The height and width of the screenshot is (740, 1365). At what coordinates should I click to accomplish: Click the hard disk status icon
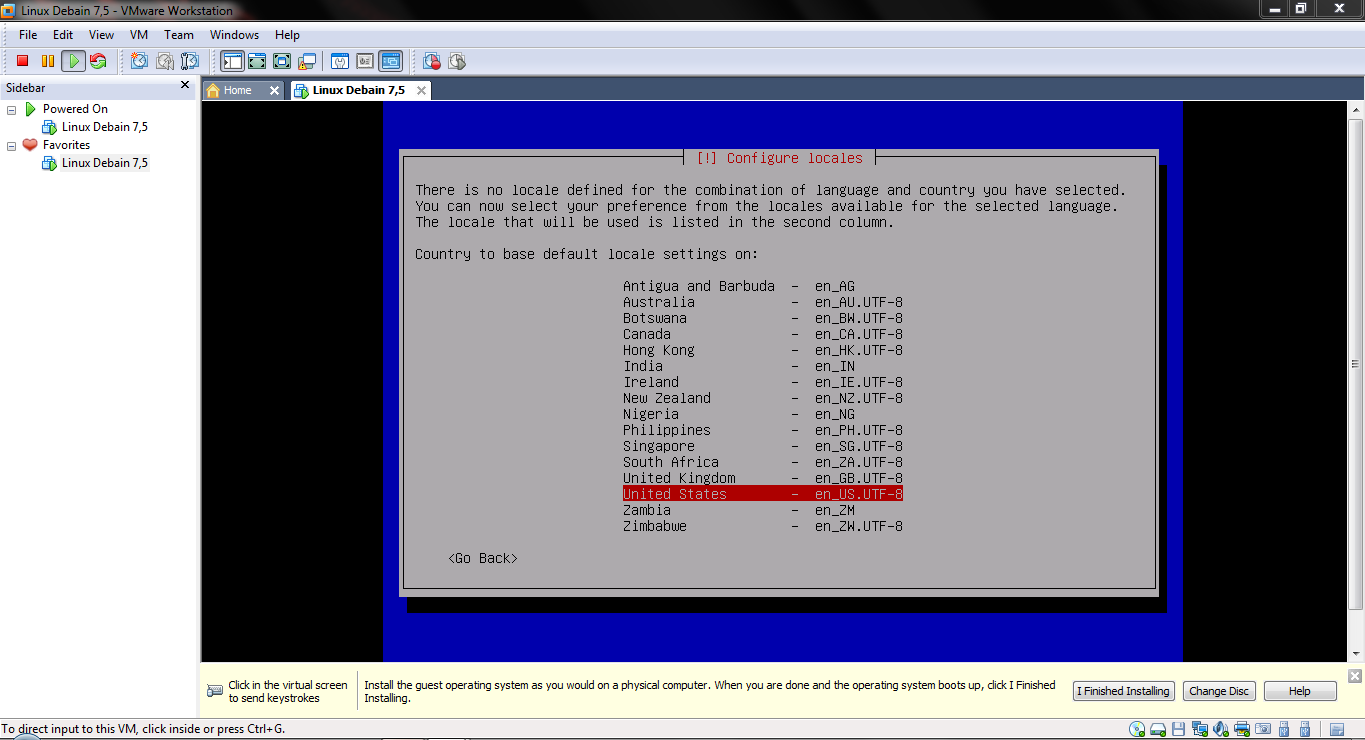[x=1158, y=729]
